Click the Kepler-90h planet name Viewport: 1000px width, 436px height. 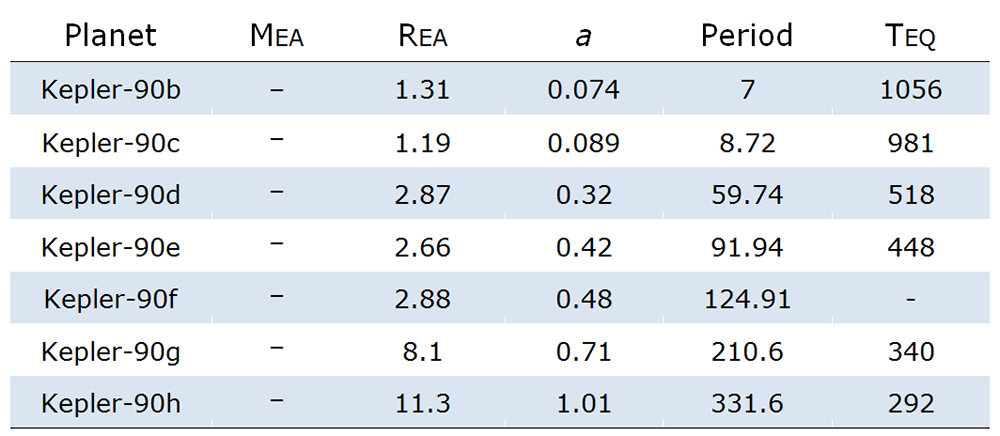[x=111, y=404]
